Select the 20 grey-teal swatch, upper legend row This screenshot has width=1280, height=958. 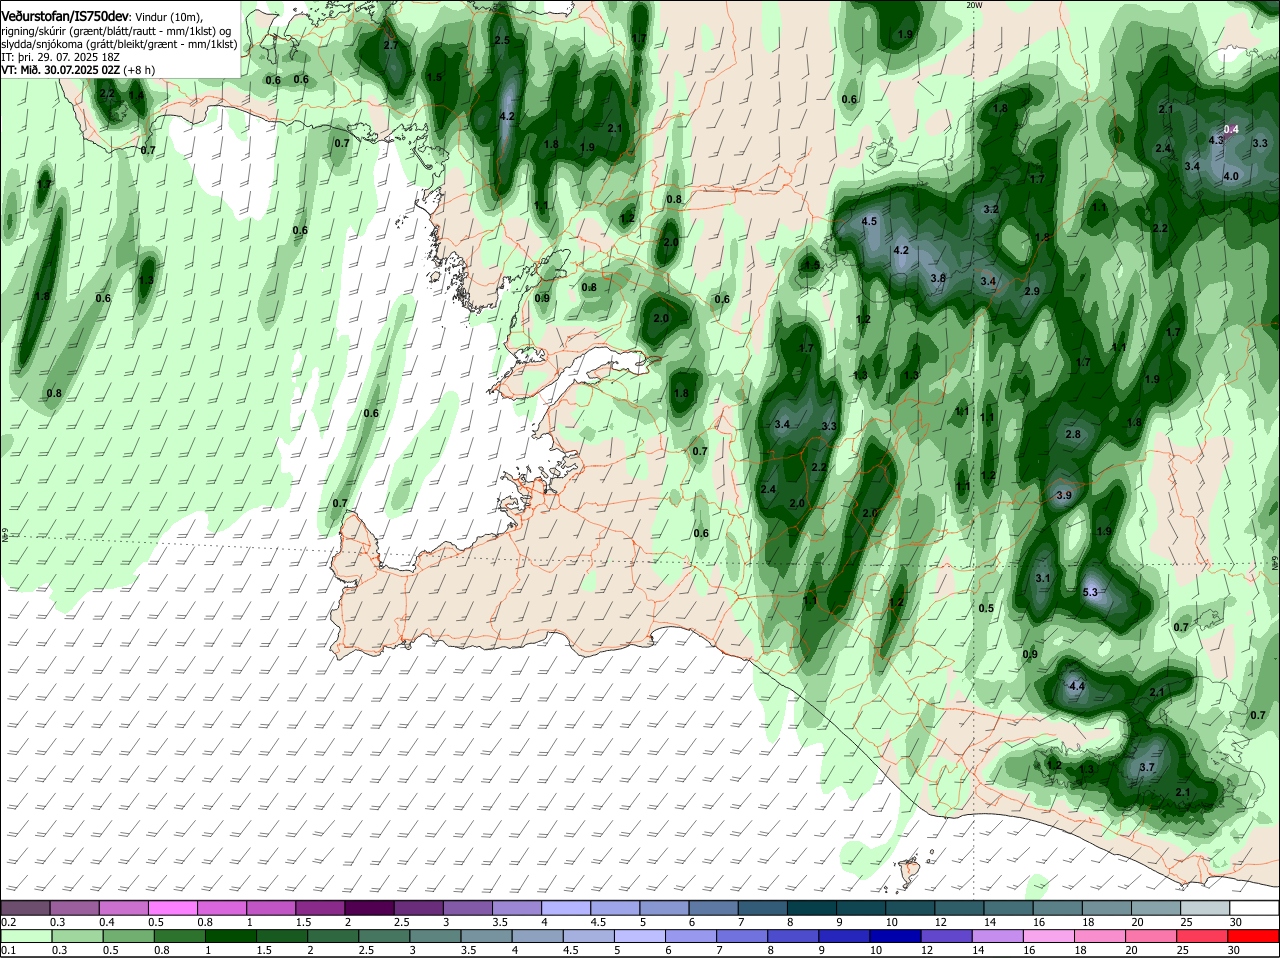pos(1156,907)
